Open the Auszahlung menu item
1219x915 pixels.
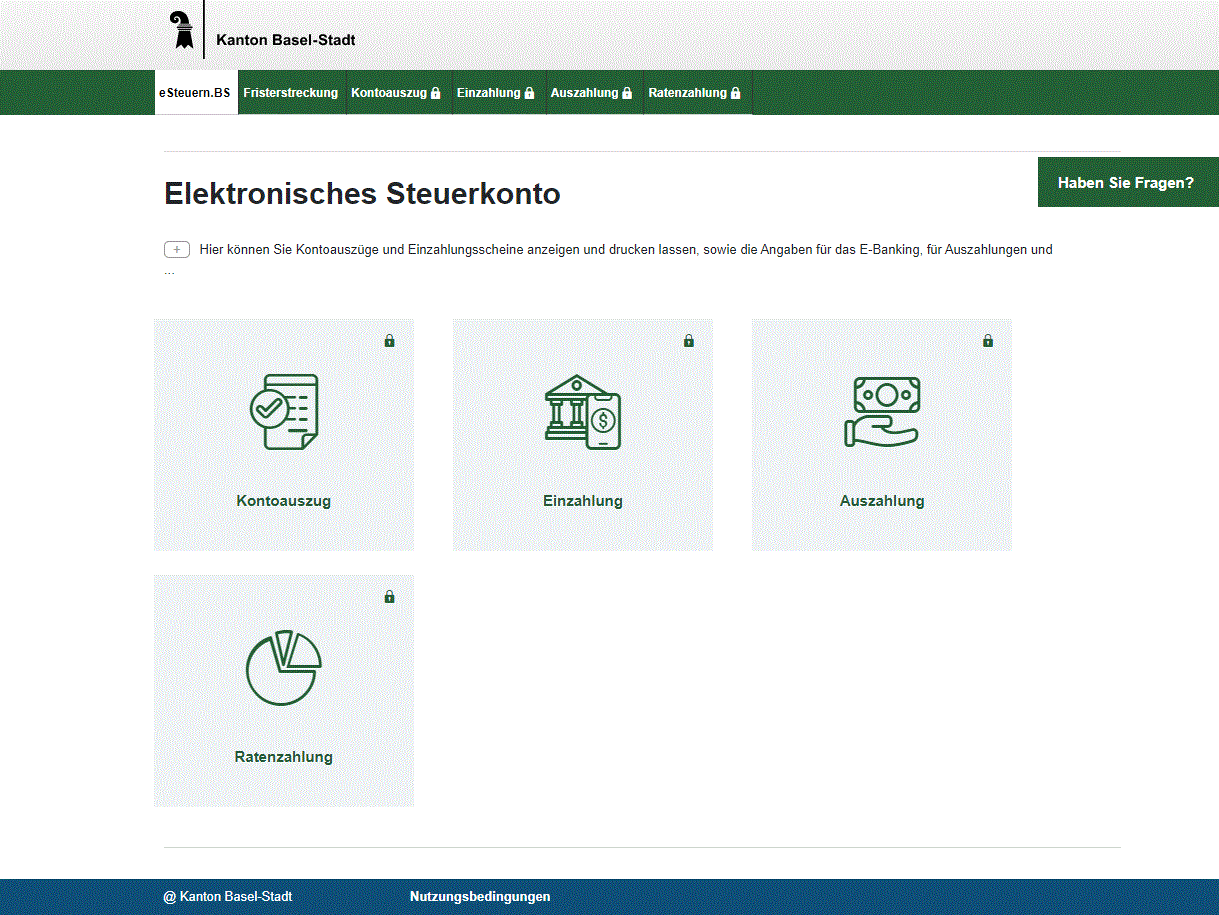(585, 92)
